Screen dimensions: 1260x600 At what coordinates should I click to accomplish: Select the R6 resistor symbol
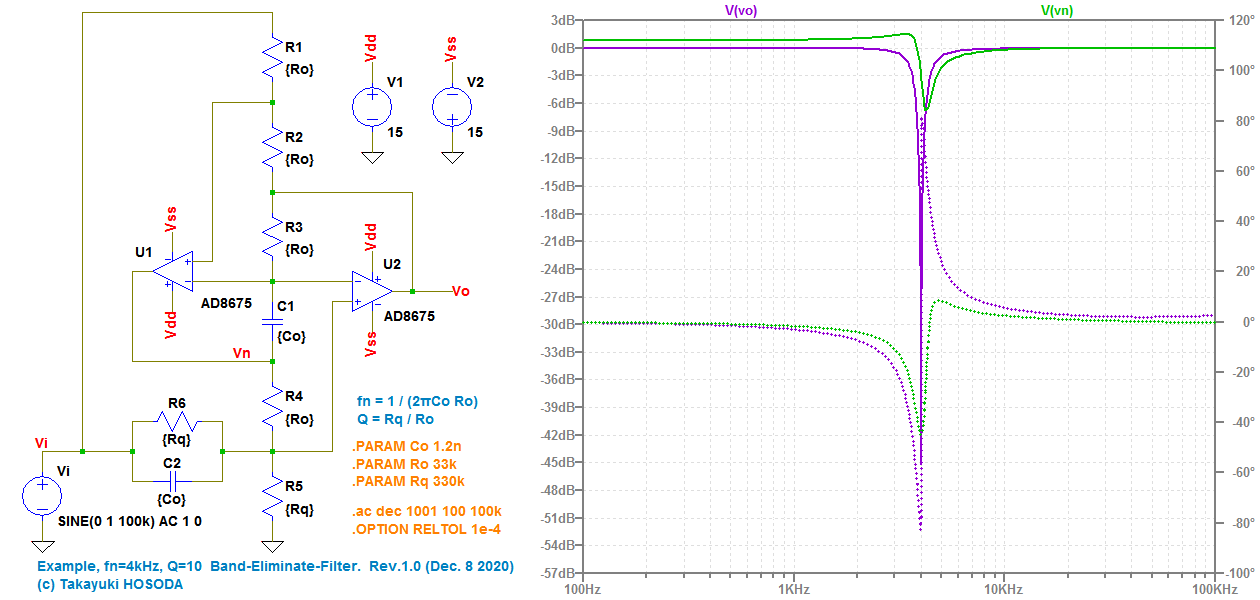point(176,421)
